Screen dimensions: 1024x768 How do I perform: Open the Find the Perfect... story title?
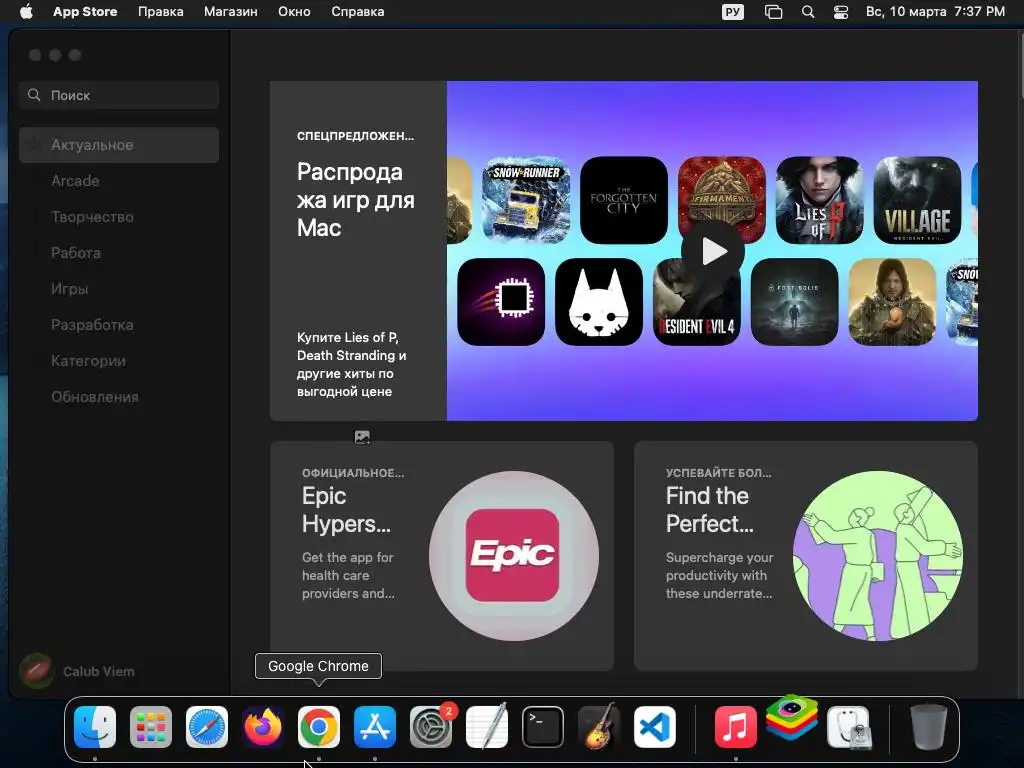tap(710, 509)
